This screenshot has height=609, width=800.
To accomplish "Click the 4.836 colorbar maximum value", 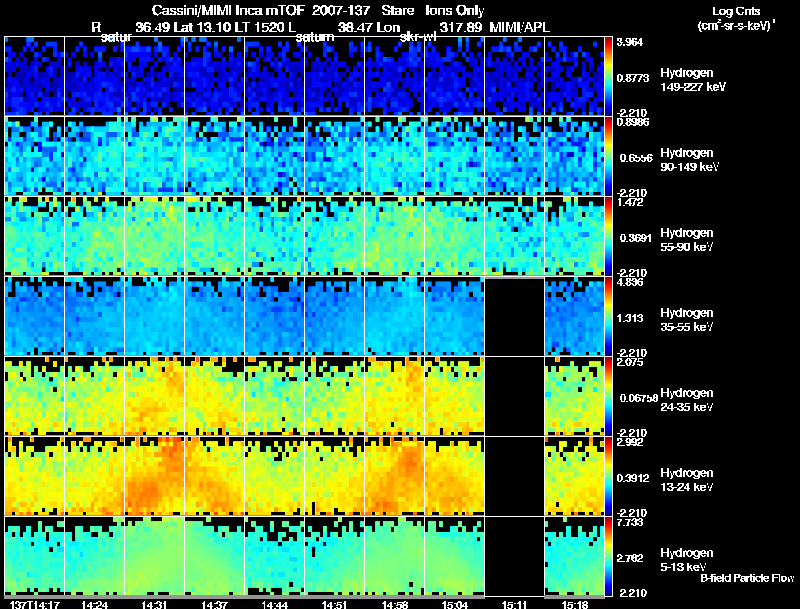I will 630,282.
